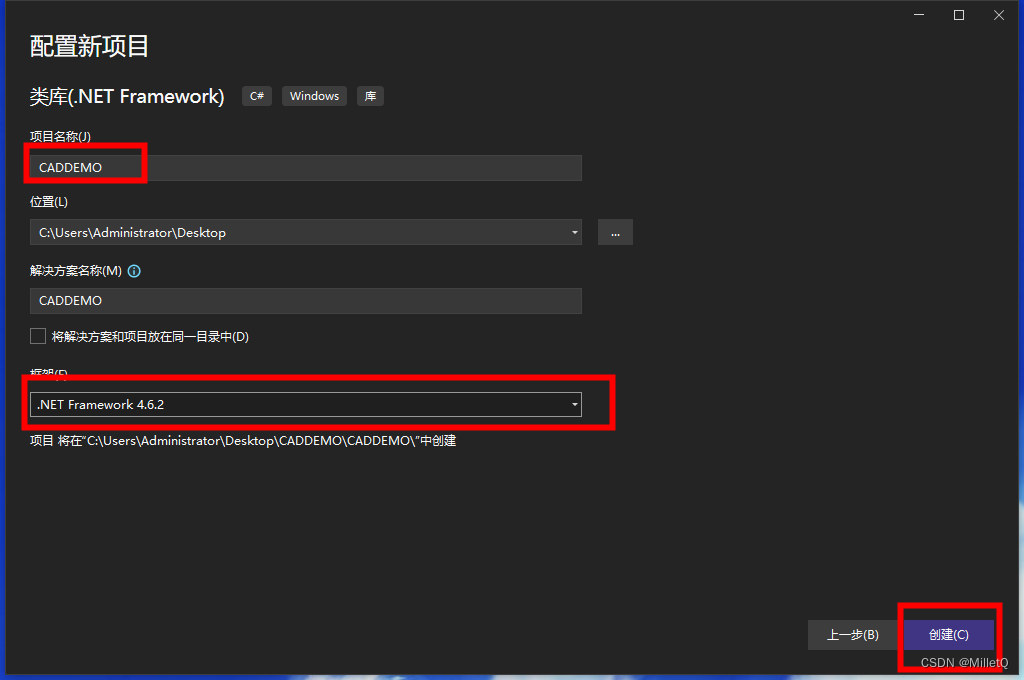Viewport: 1024px width, 680px height.
Task: Expand the 位置 location dropdown arrow
Action: (574, 233)
